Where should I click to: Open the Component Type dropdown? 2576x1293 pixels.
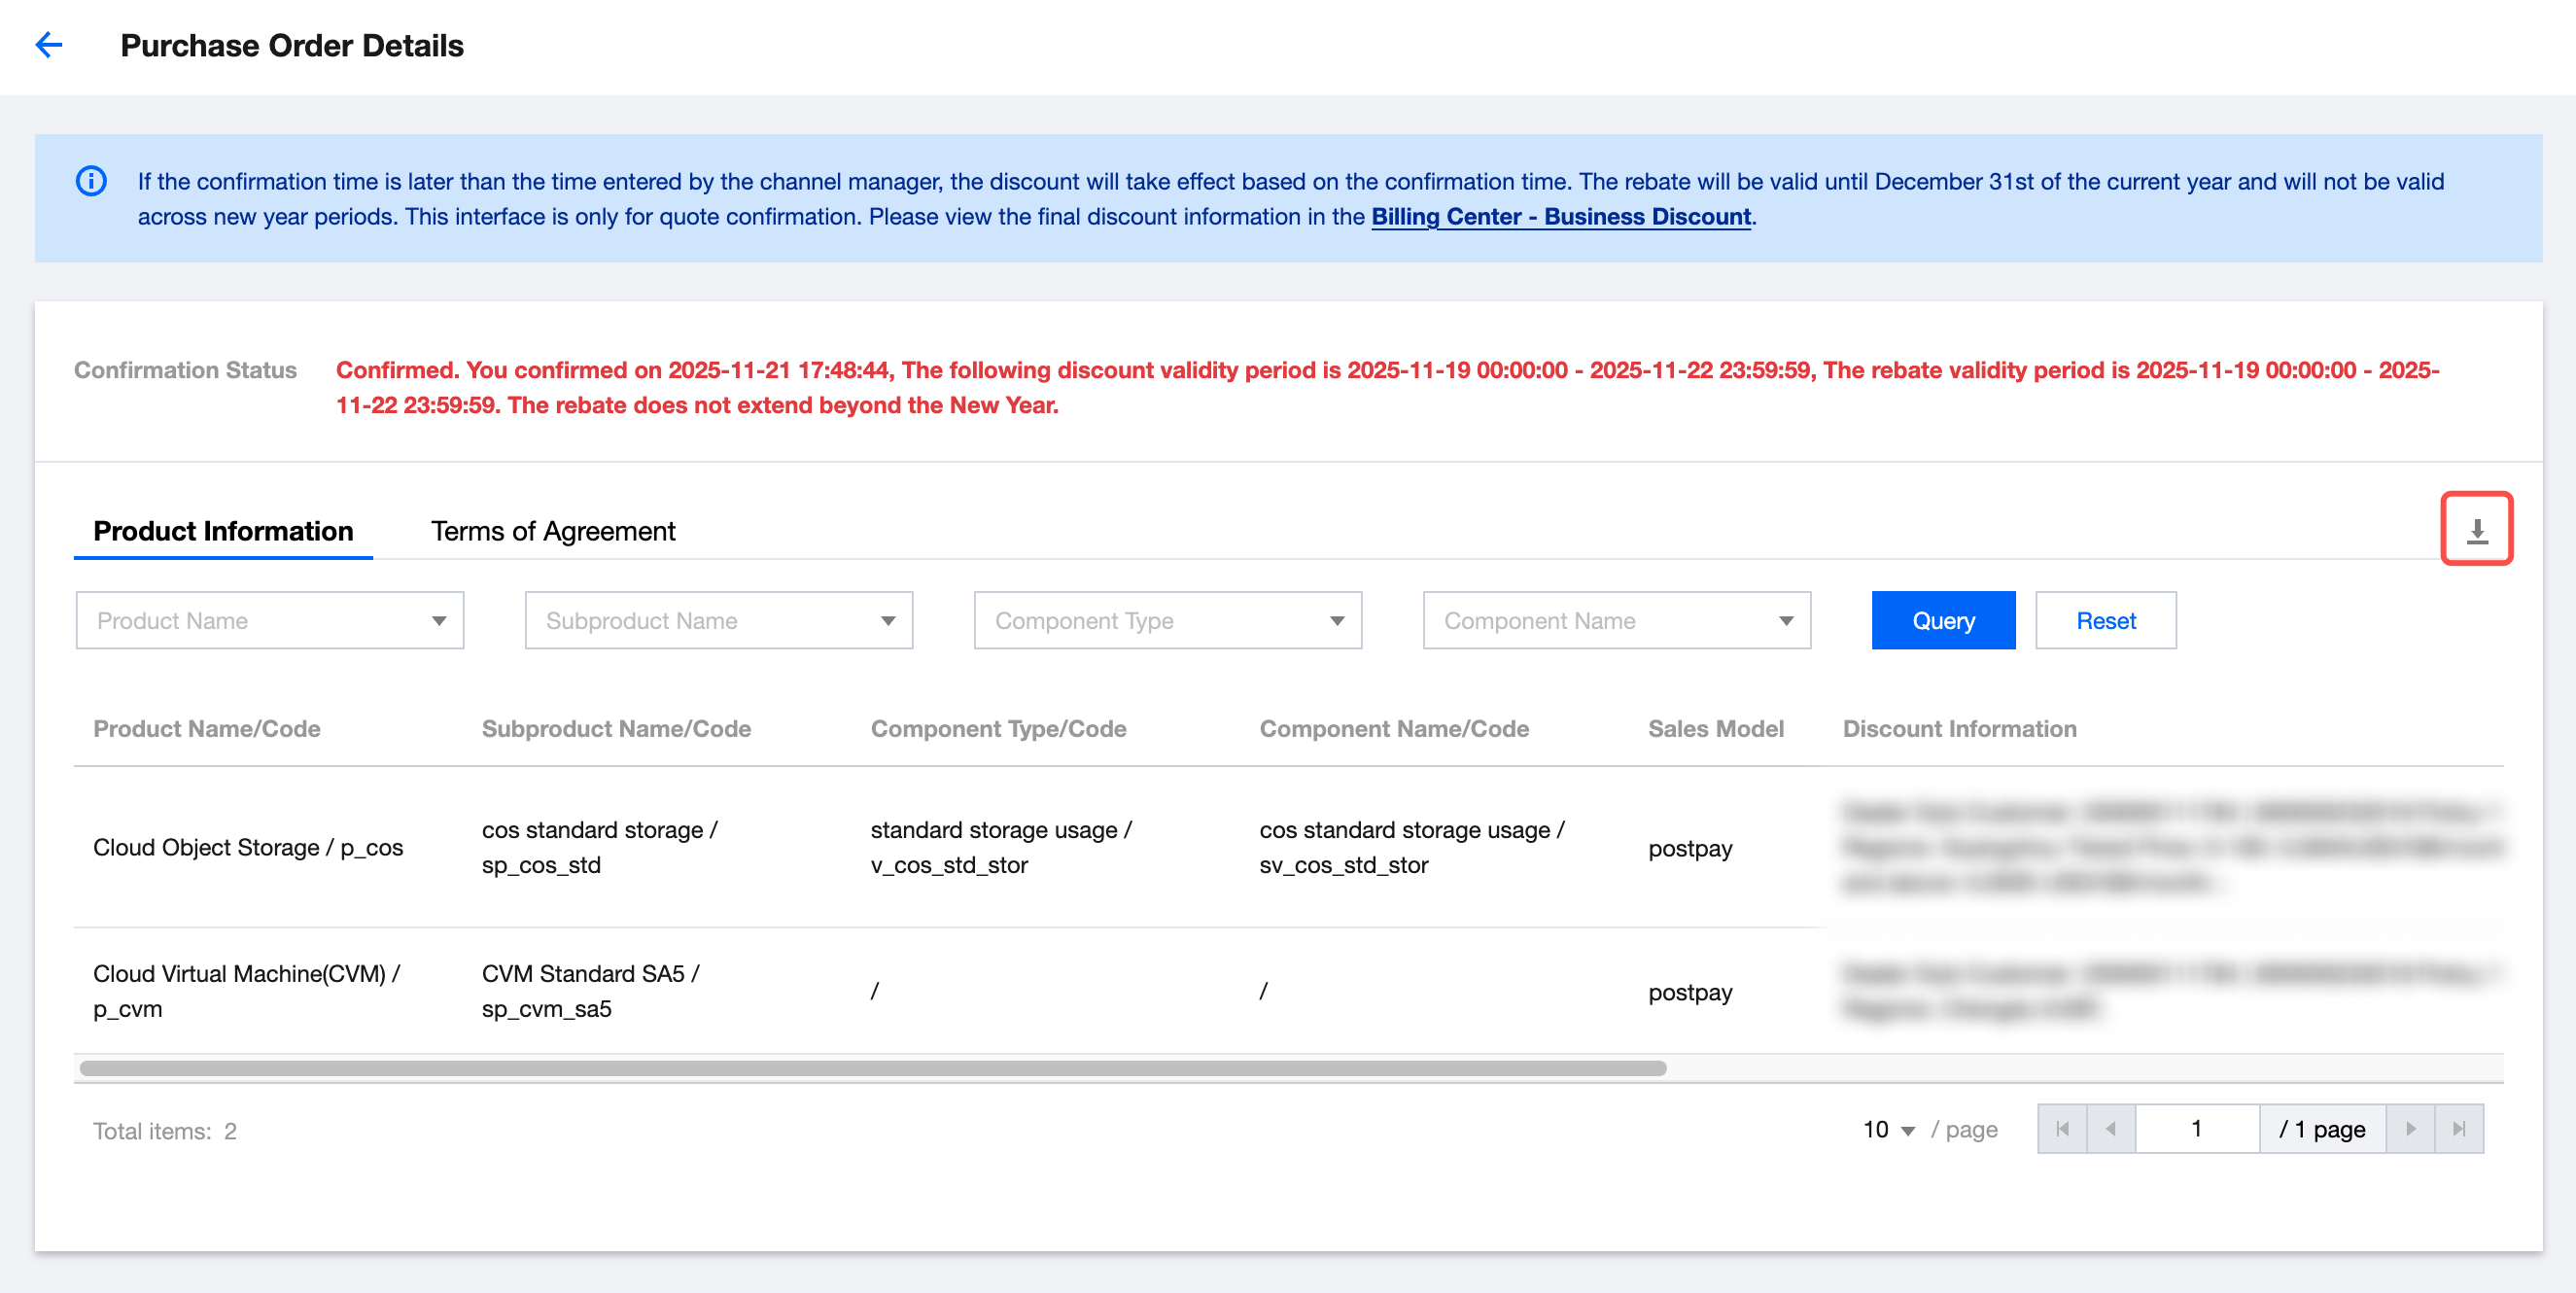[x=1167, y=620]
